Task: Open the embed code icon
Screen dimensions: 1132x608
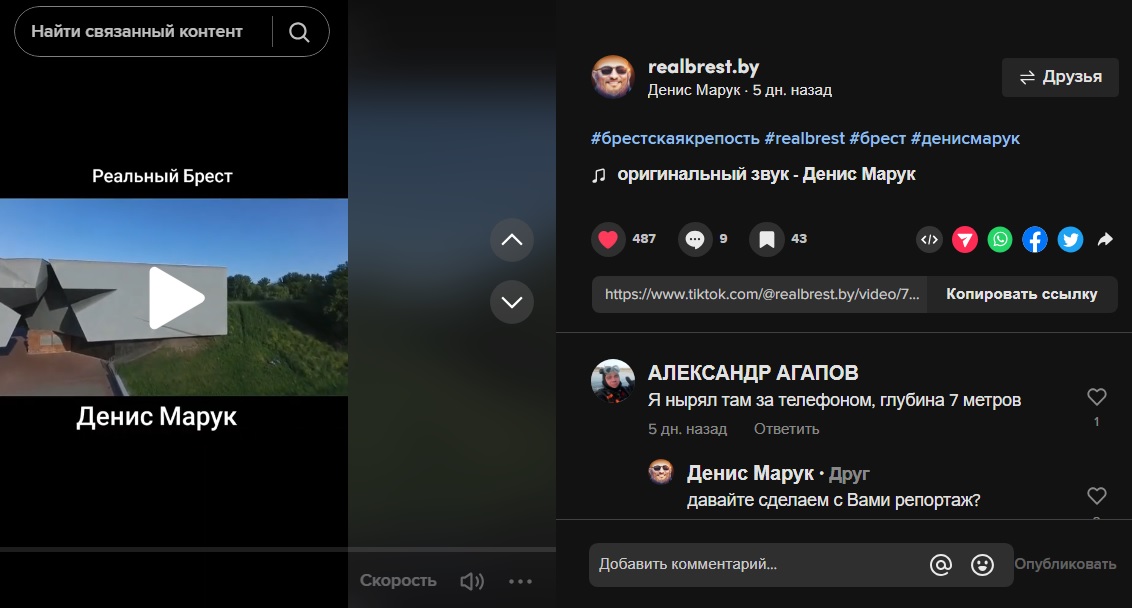Action: tap(929, 240)
